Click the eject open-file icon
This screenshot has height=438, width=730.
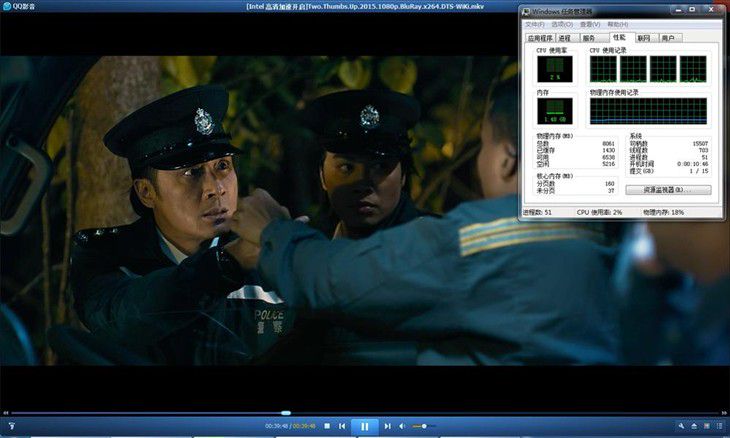click(x=694, y=426)
